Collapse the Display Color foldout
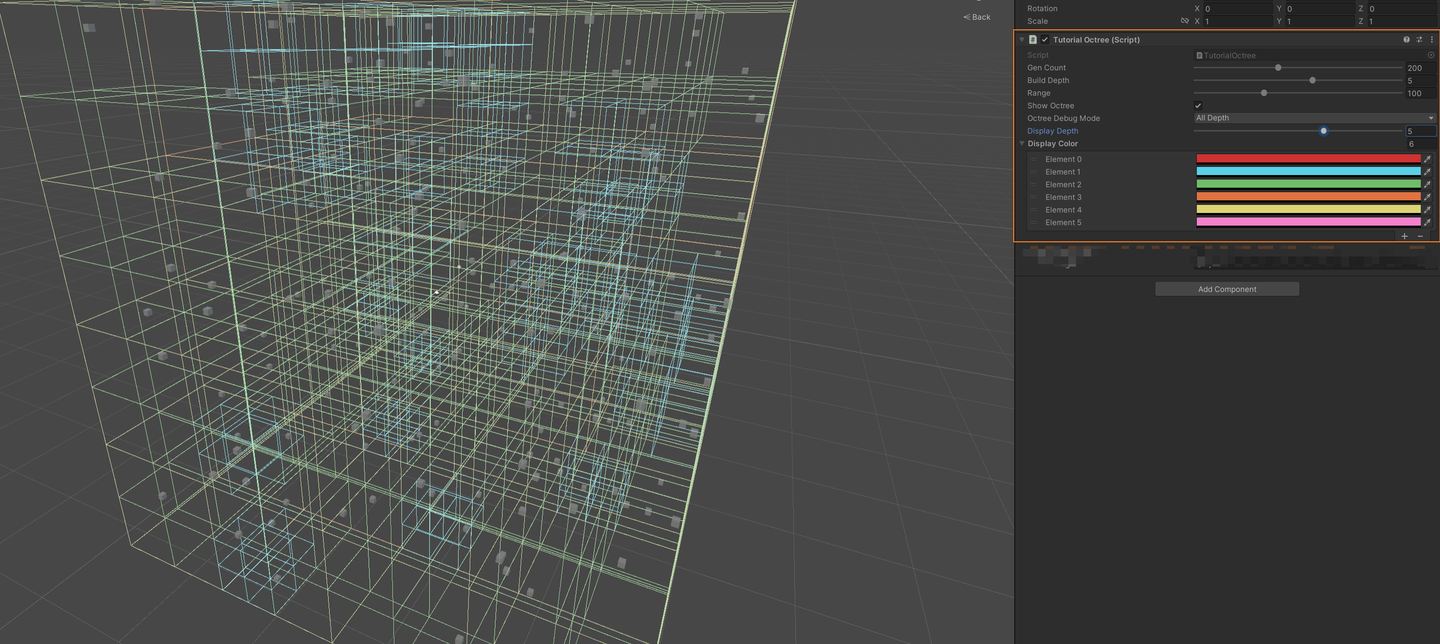This screenshot has width=1440, height=644. [x=1022, y=143]
